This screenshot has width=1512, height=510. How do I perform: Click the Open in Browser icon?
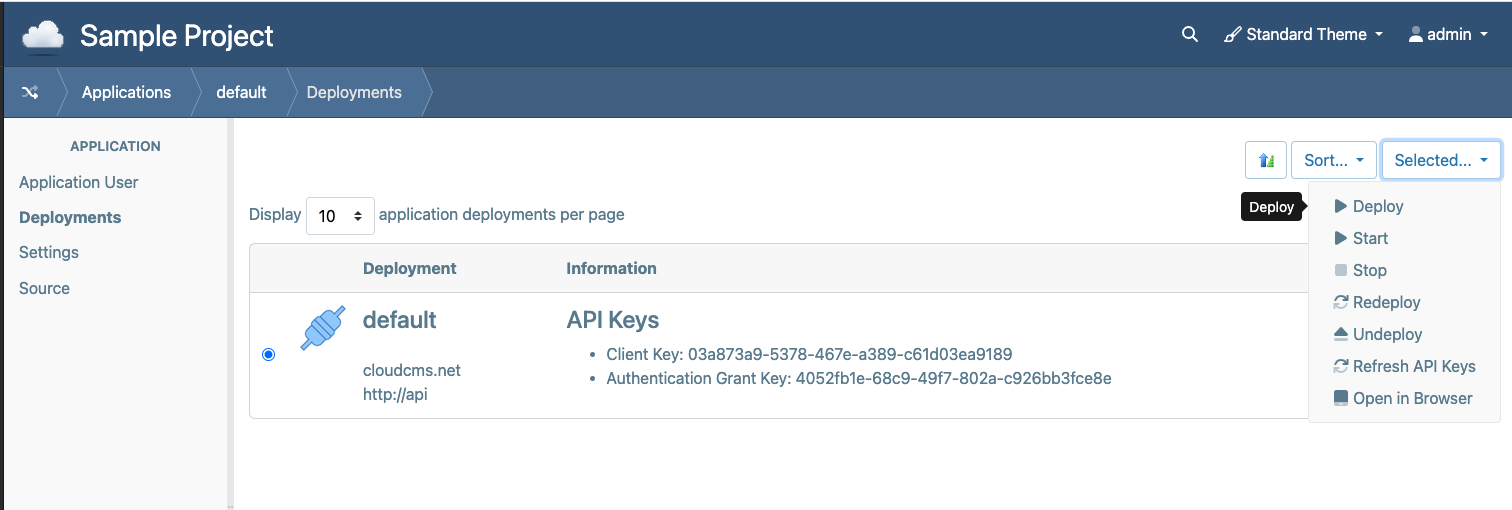(x=1341, y=398)
